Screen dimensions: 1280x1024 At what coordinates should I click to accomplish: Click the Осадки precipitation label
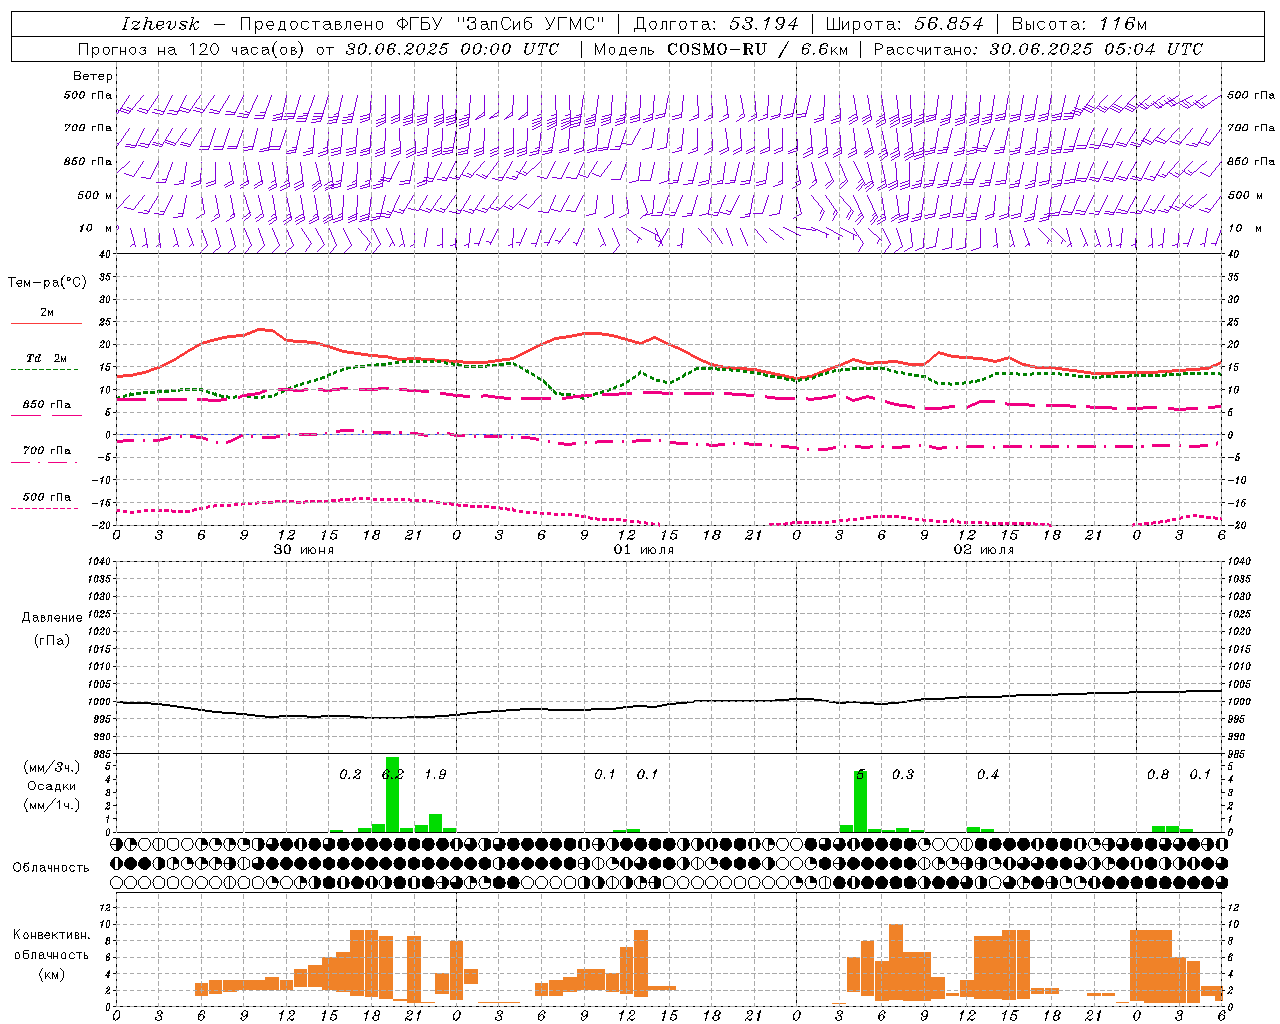[x=52, y=786]
